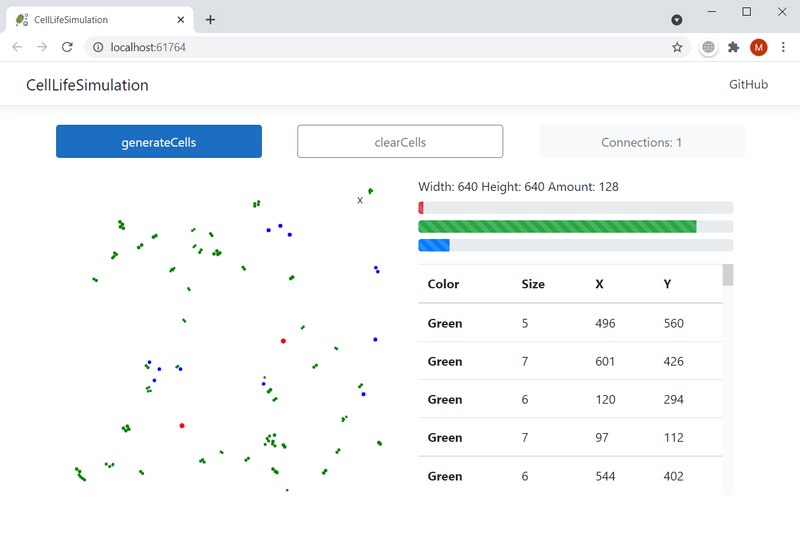Click the X value 496 cell
The width and height of the screenshot is (800, 546).
605,324
